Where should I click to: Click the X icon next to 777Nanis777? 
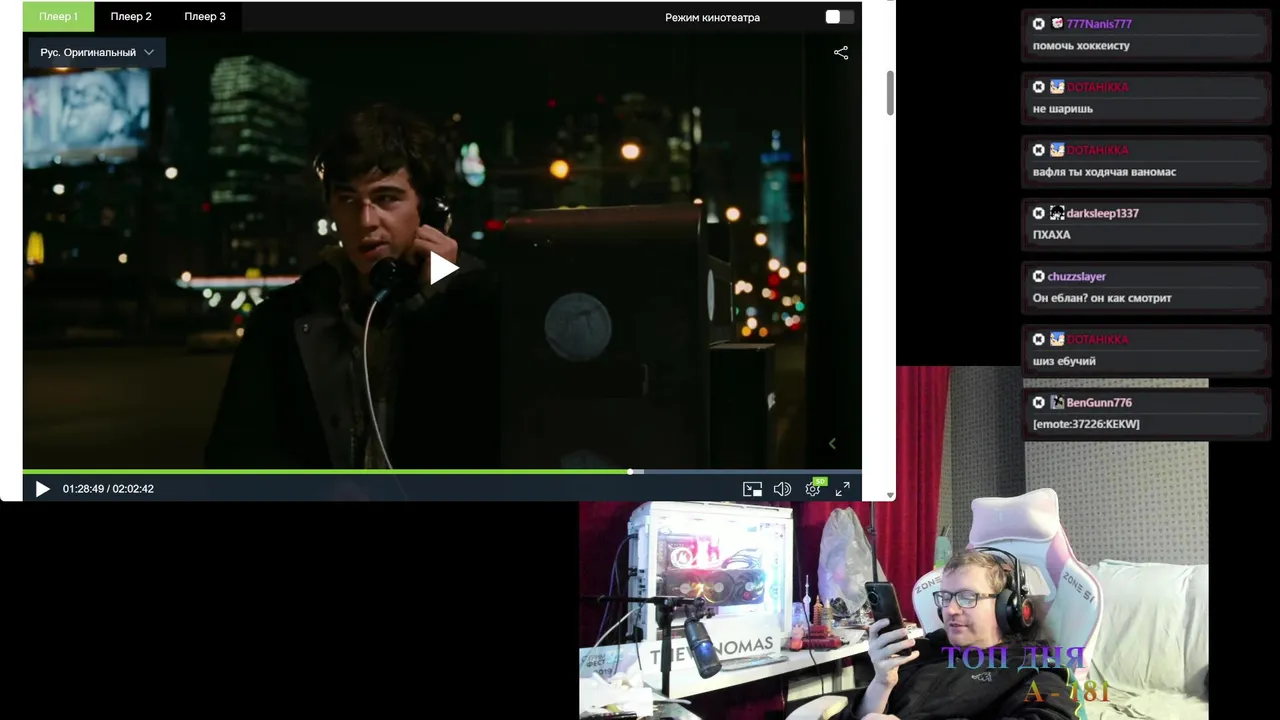coord(1039,24)
